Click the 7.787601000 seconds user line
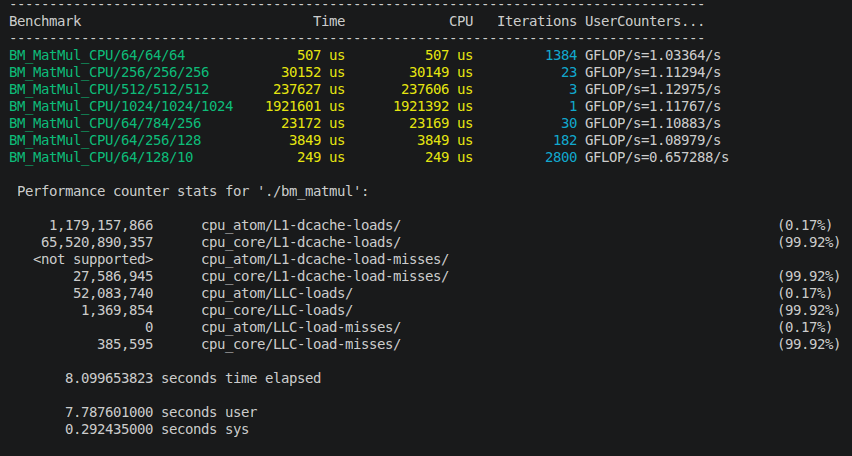 click(x=161, y=412)
